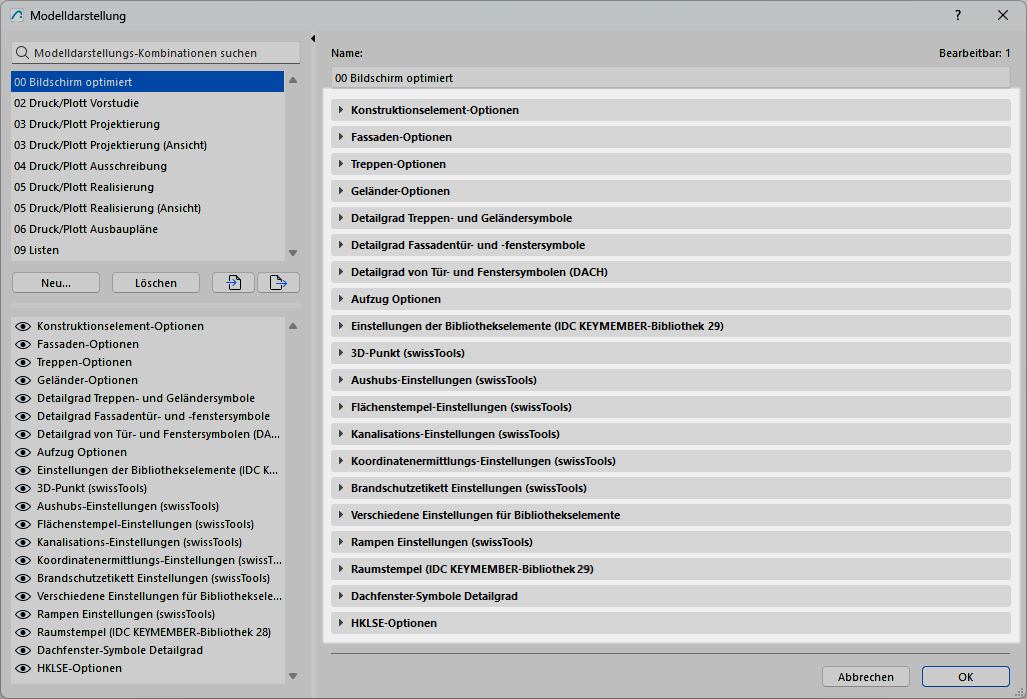The height and width of the screenshot is (699, 1027).
Task: Select 02 Druck/Plott Vorstudie combination
Action: [77, 103]
